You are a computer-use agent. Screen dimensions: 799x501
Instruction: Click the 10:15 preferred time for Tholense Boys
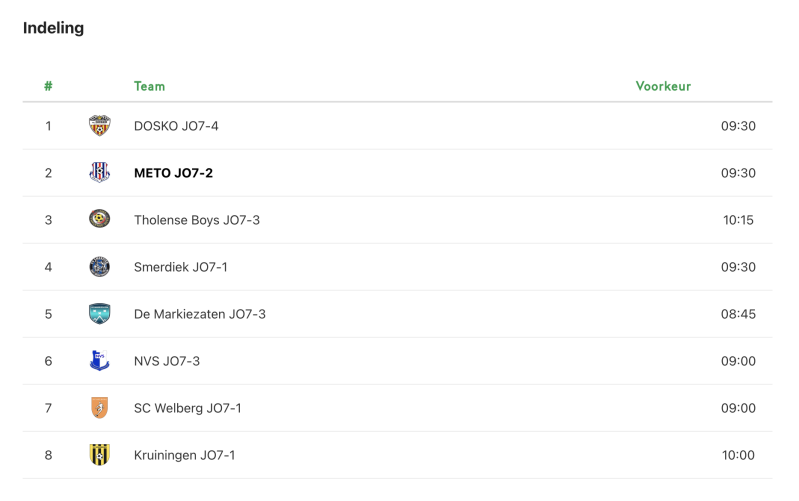[738, 220]
